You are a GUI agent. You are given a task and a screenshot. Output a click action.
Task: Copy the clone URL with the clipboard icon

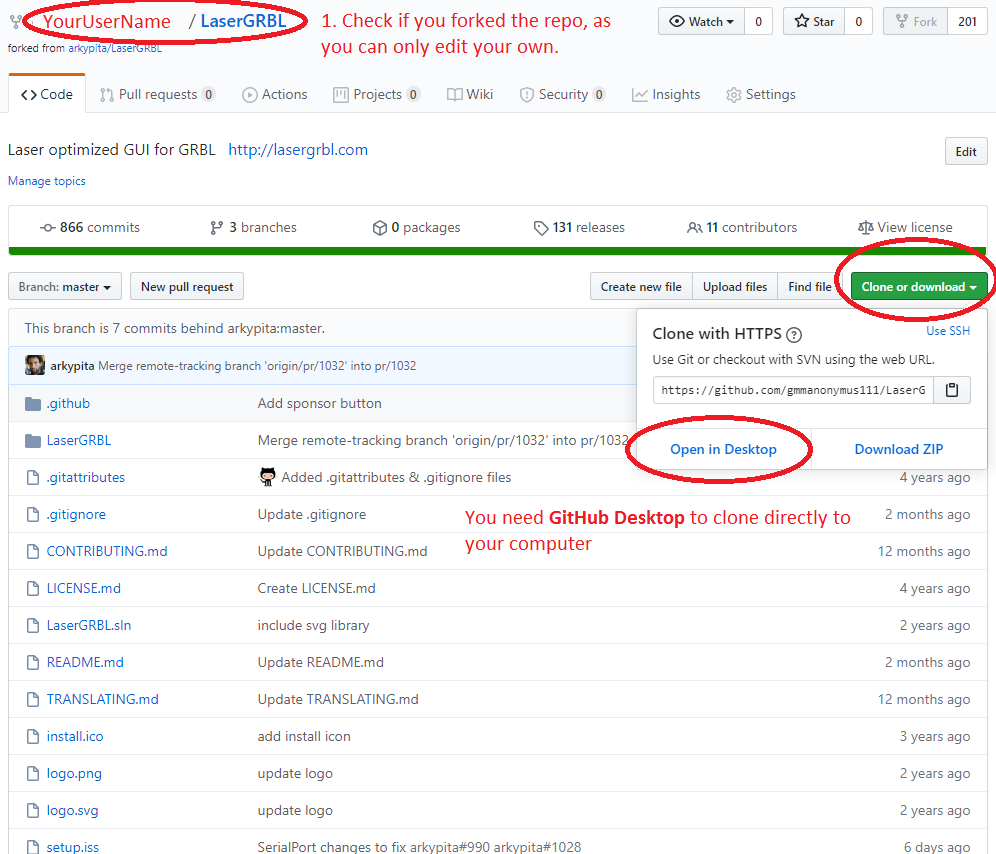tap(952, 390)
